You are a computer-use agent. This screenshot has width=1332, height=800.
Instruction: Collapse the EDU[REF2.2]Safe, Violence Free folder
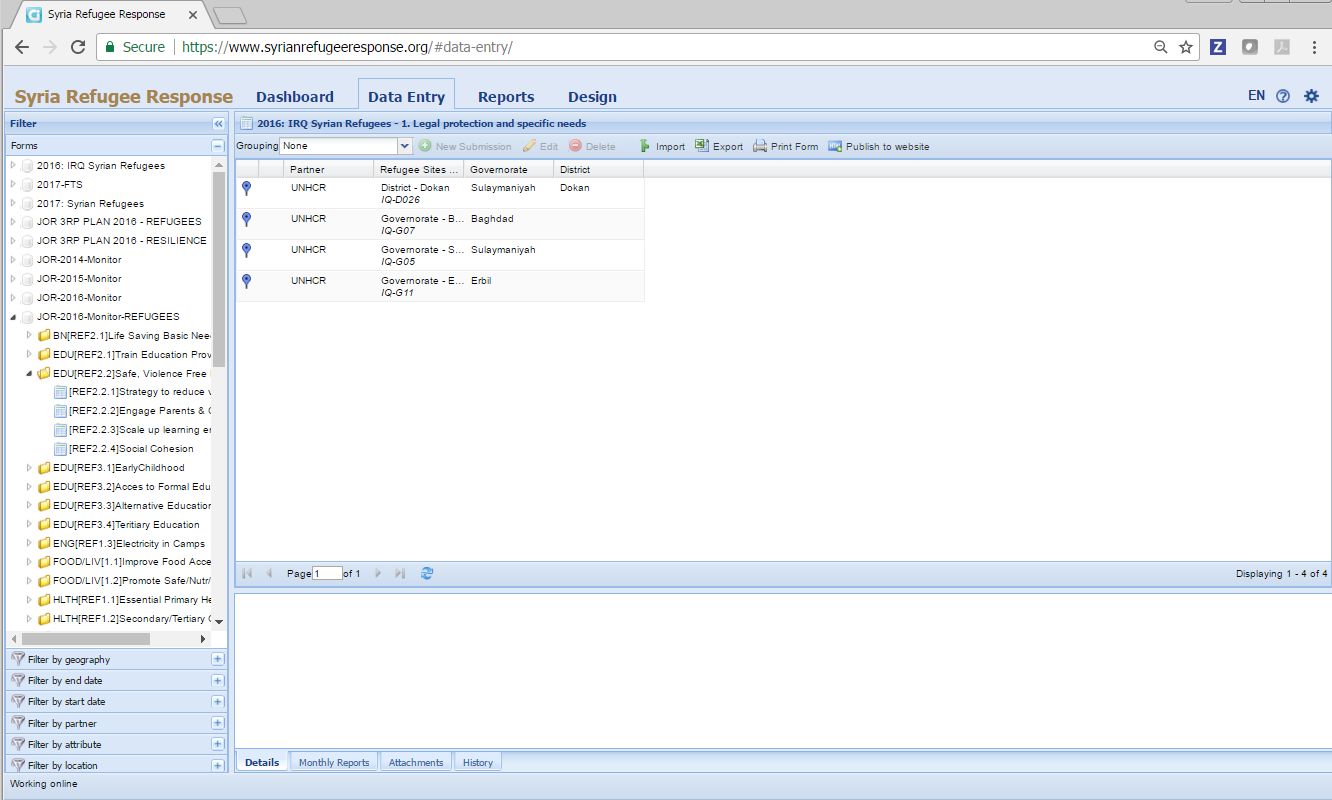[x=30, y=373]
